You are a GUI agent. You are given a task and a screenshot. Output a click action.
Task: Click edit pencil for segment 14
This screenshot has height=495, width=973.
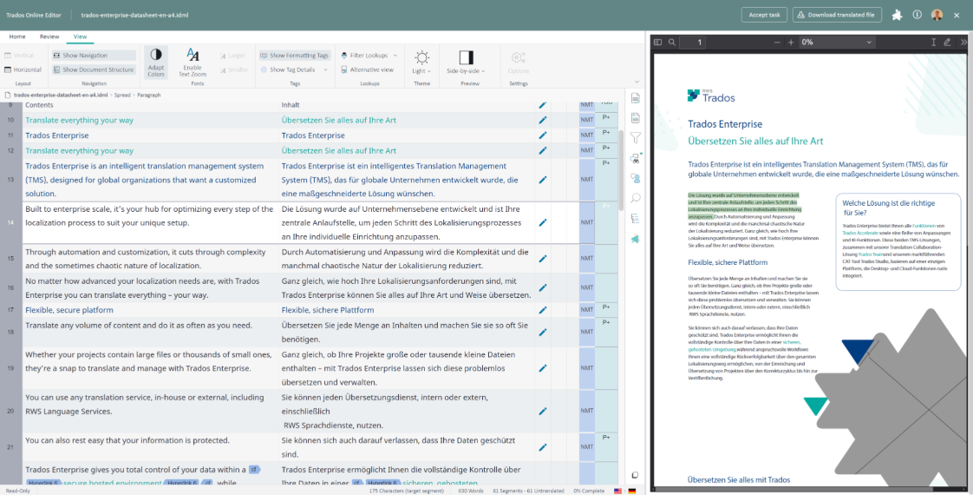point(543,222)
